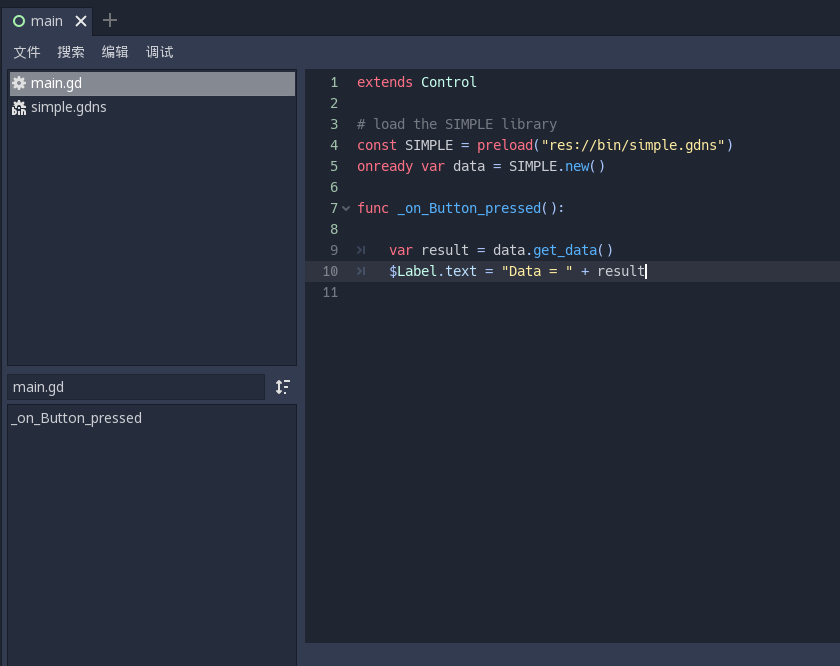Close the main tab with its X button
840x666 pixels.
(x=81, y=20)
